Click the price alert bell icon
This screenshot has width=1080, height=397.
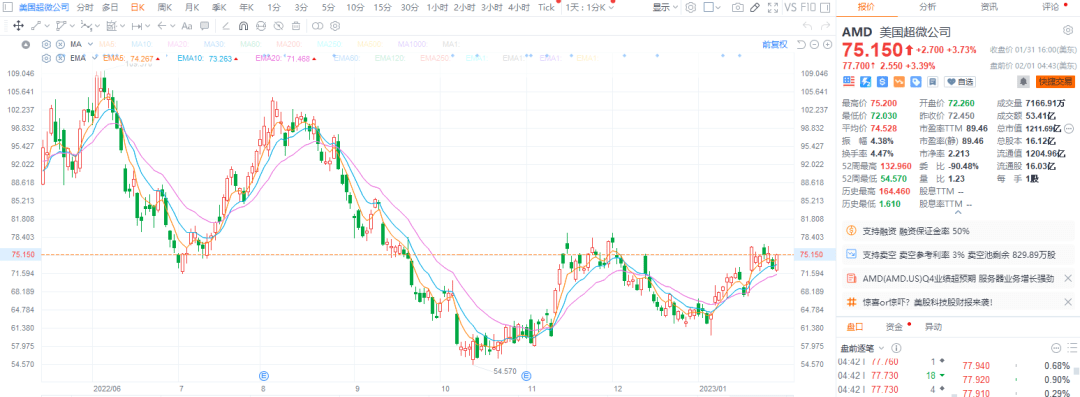click(1024, 81)
